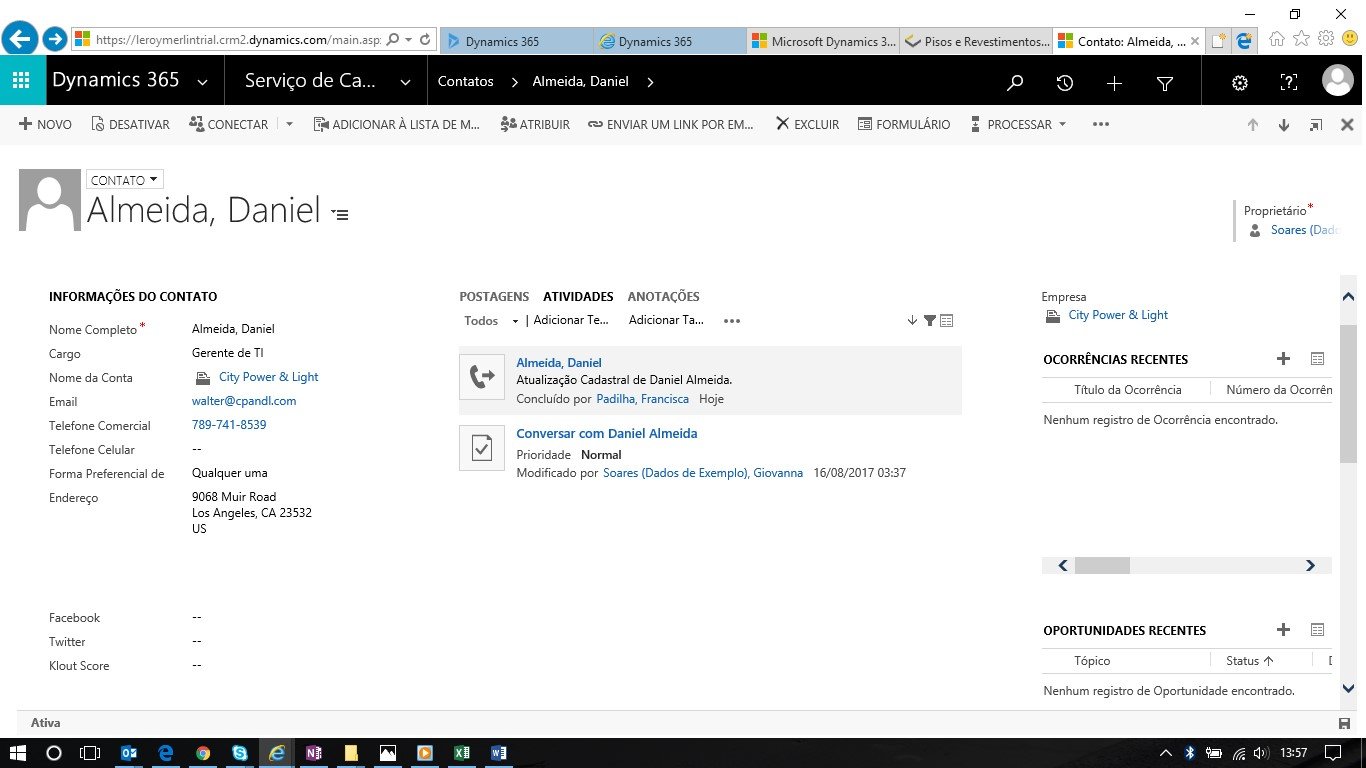Screen dimensions: 1366x768
Task: Open Word from the taskbar
Action: [x=499, y=753]
